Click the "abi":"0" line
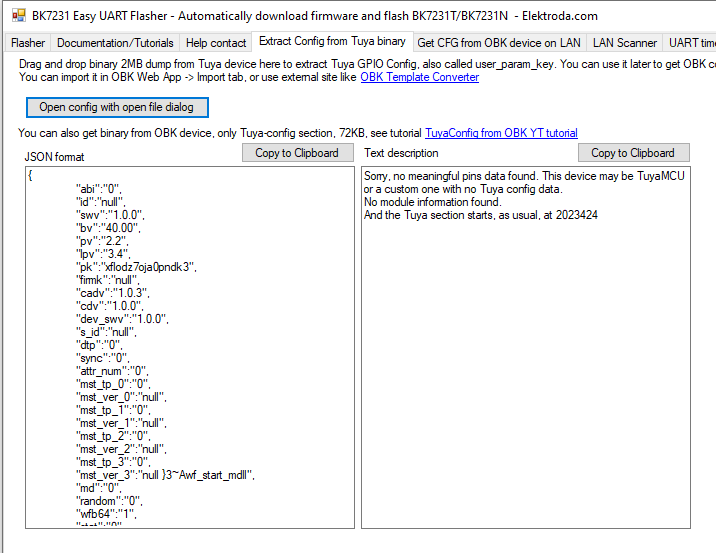Image resolution: width=716 pixels, height=553 pixels. click(99, 189)
